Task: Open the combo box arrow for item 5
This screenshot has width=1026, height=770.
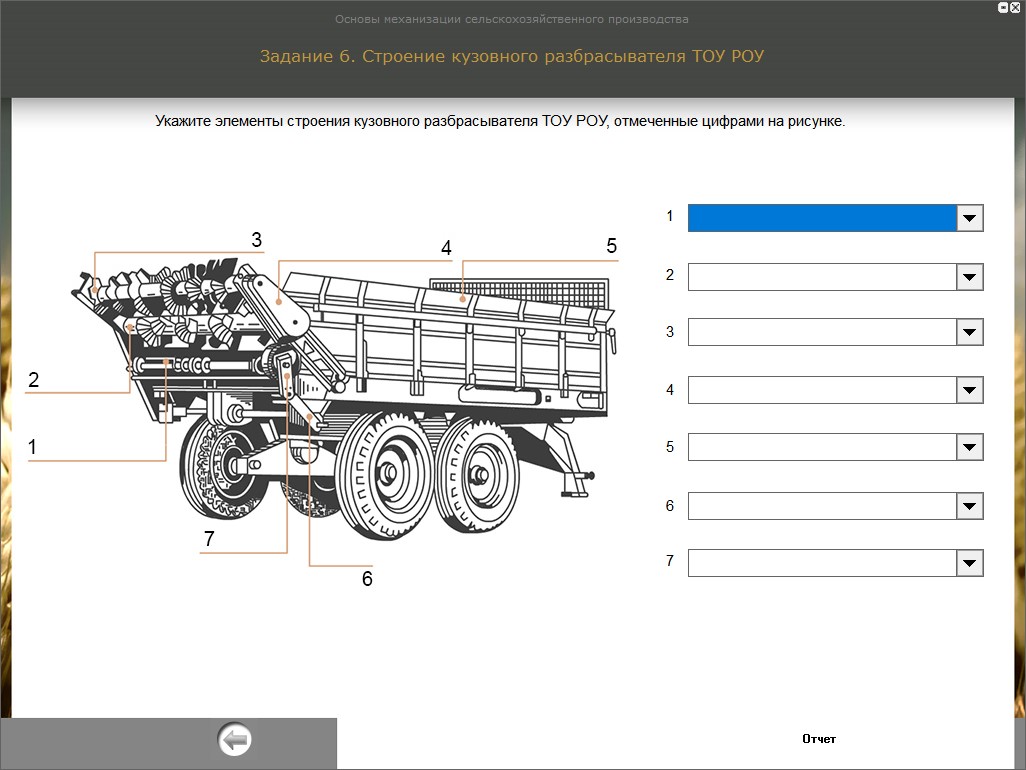Action: 970,448
